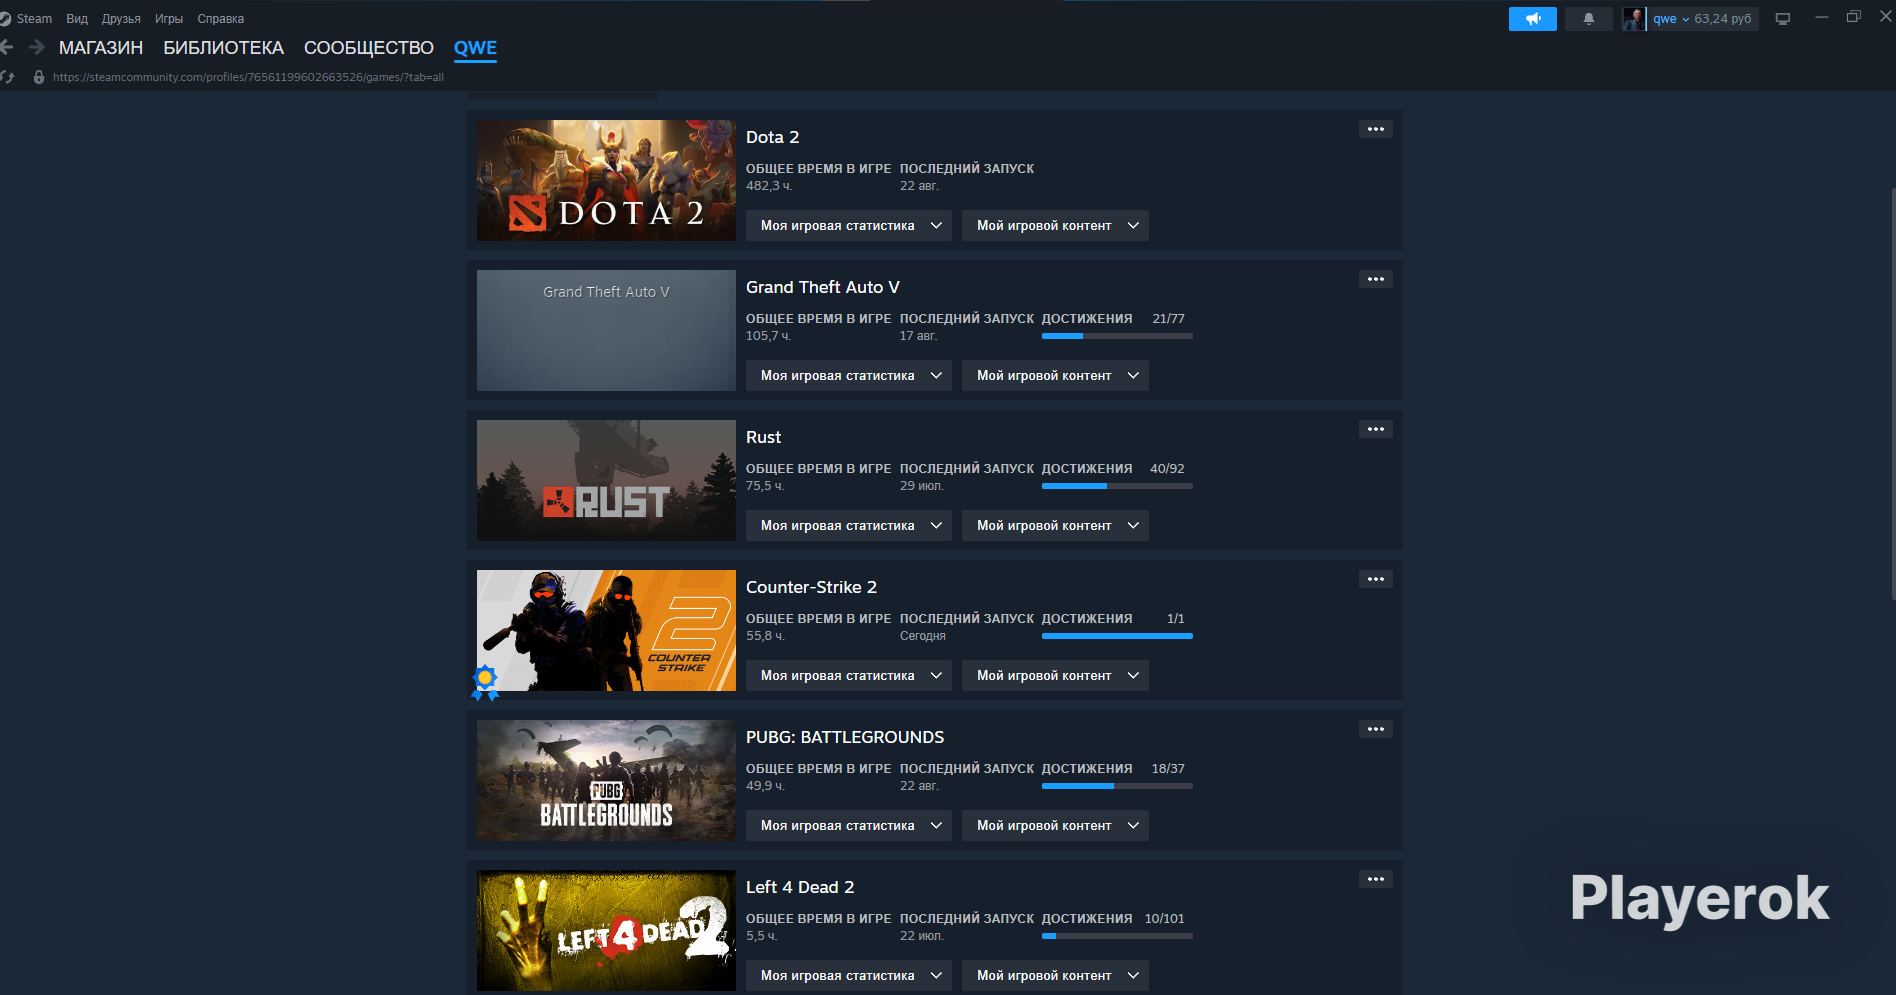Open the Dota 2 title link
The height and width of the screenshot is (995, 1896).
click(772, 137)
